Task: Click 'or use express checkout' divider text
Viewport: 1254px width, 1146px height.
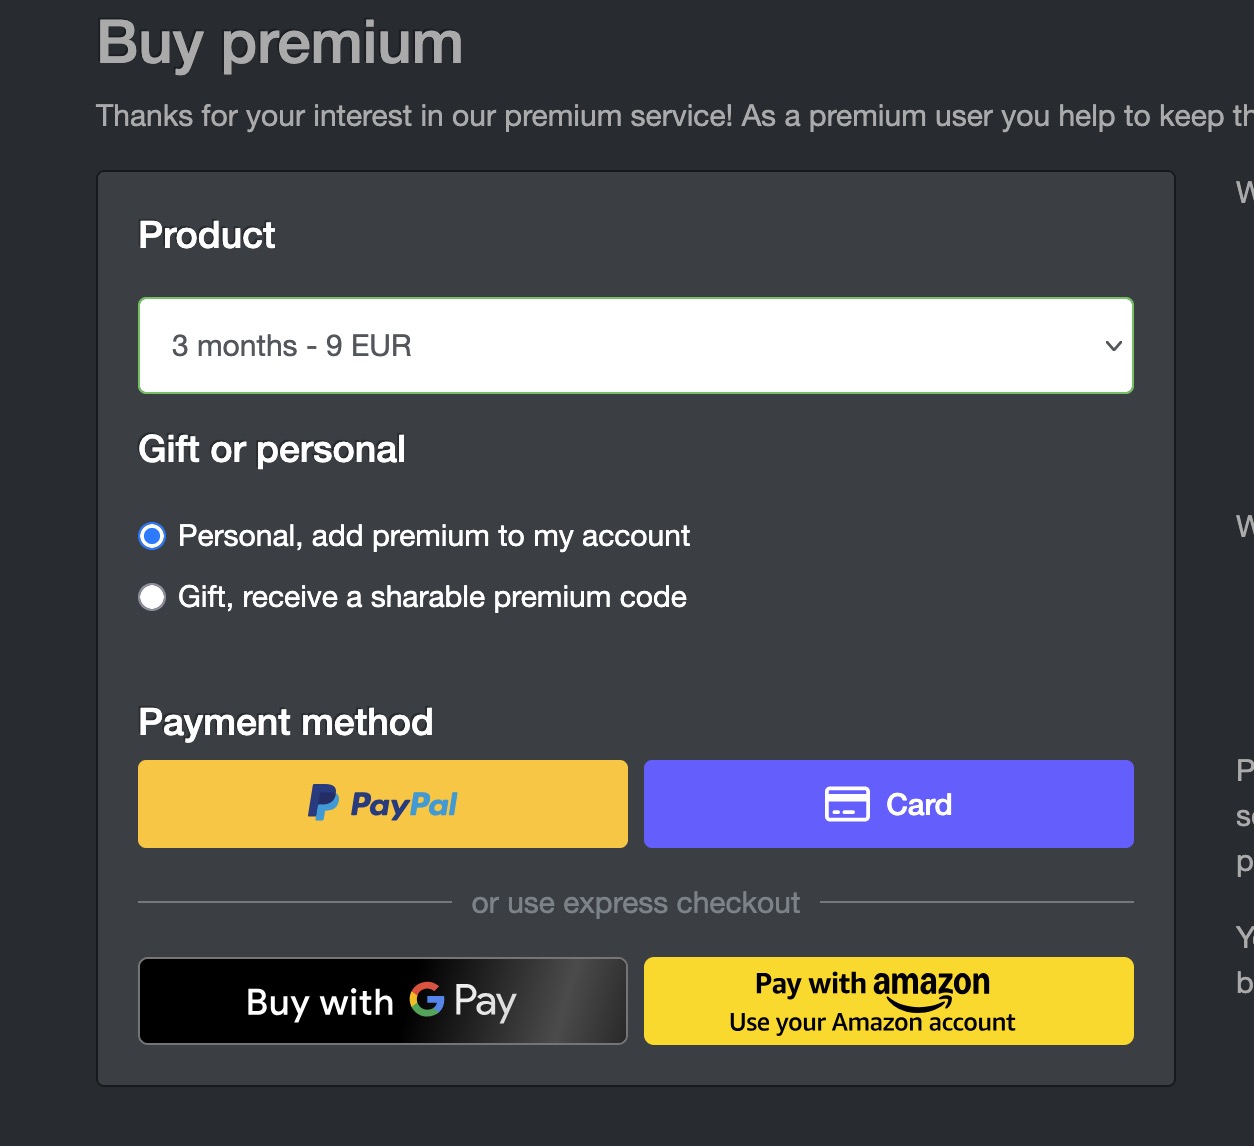Action: tap(636, 903)
